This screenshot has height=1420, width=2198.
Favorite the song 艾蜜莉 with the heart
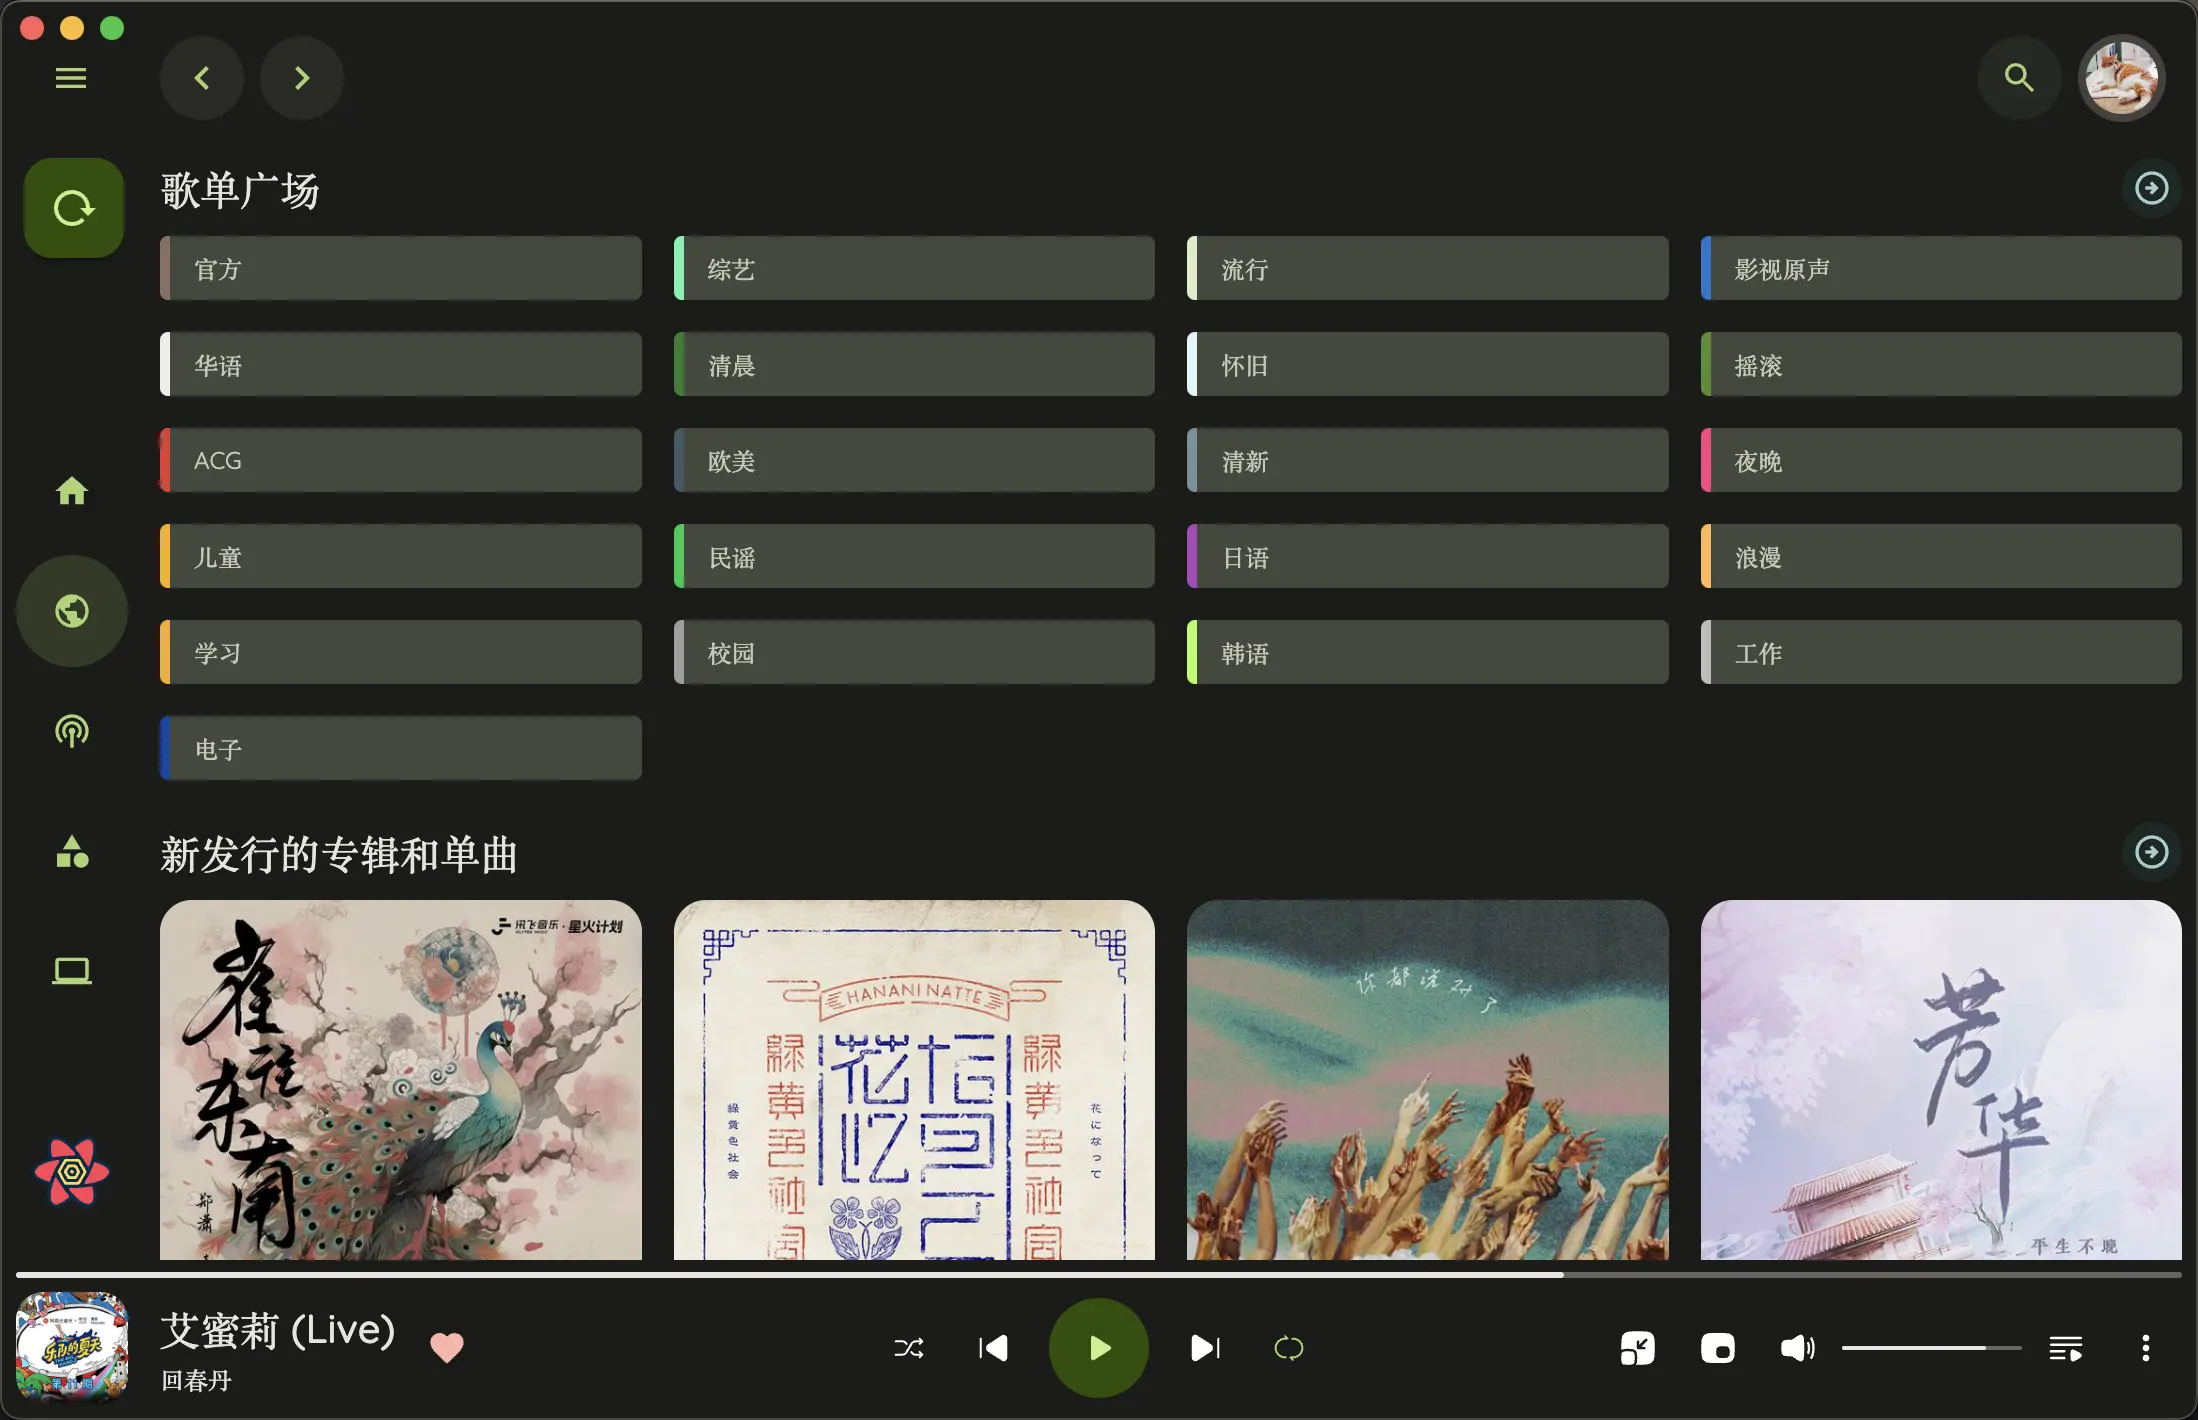447,1347
